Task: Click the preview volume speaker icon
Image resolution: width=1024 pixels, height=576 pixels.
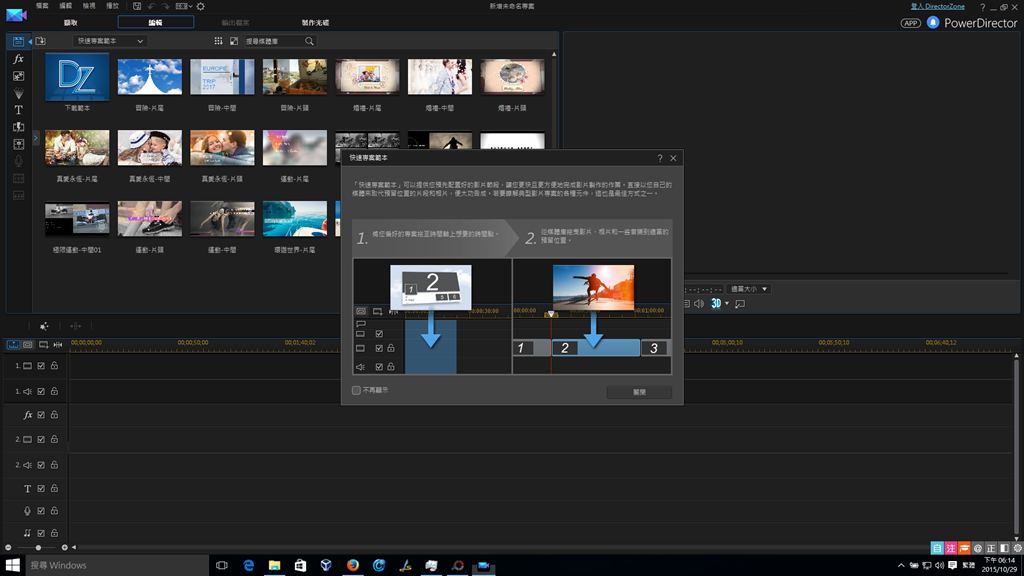Action: pos(699,304)
